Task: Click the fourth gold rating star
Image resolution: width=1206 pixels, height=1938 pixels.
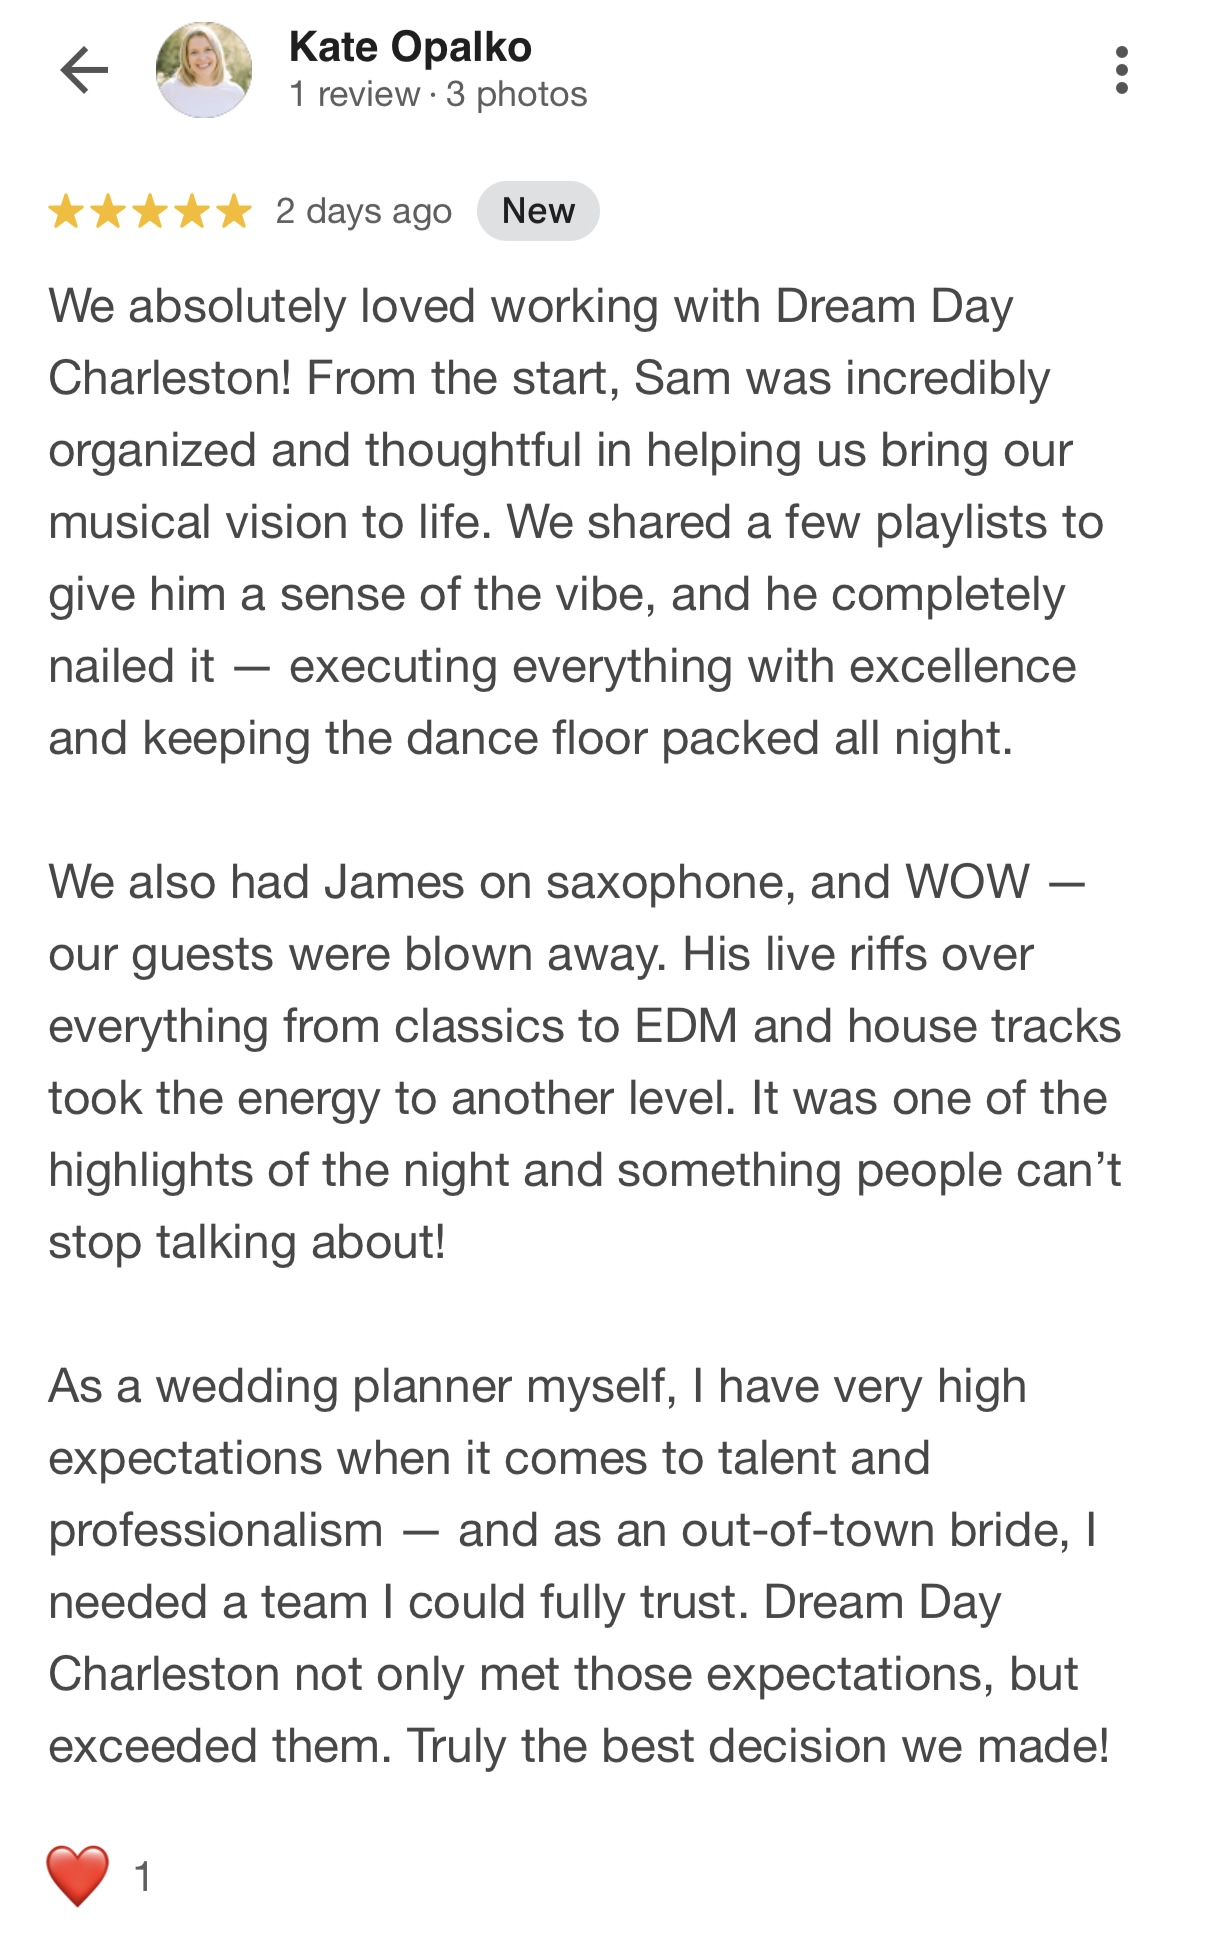Action: [192, 212]
